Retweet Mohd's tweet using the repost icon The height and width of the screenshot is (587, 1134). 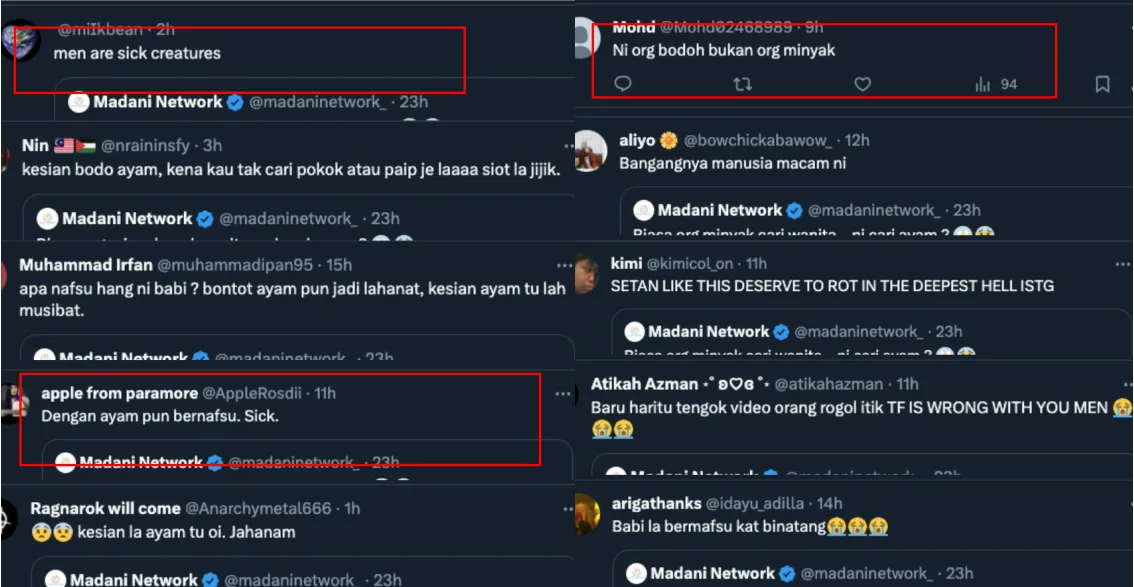[x=742, y=85]
